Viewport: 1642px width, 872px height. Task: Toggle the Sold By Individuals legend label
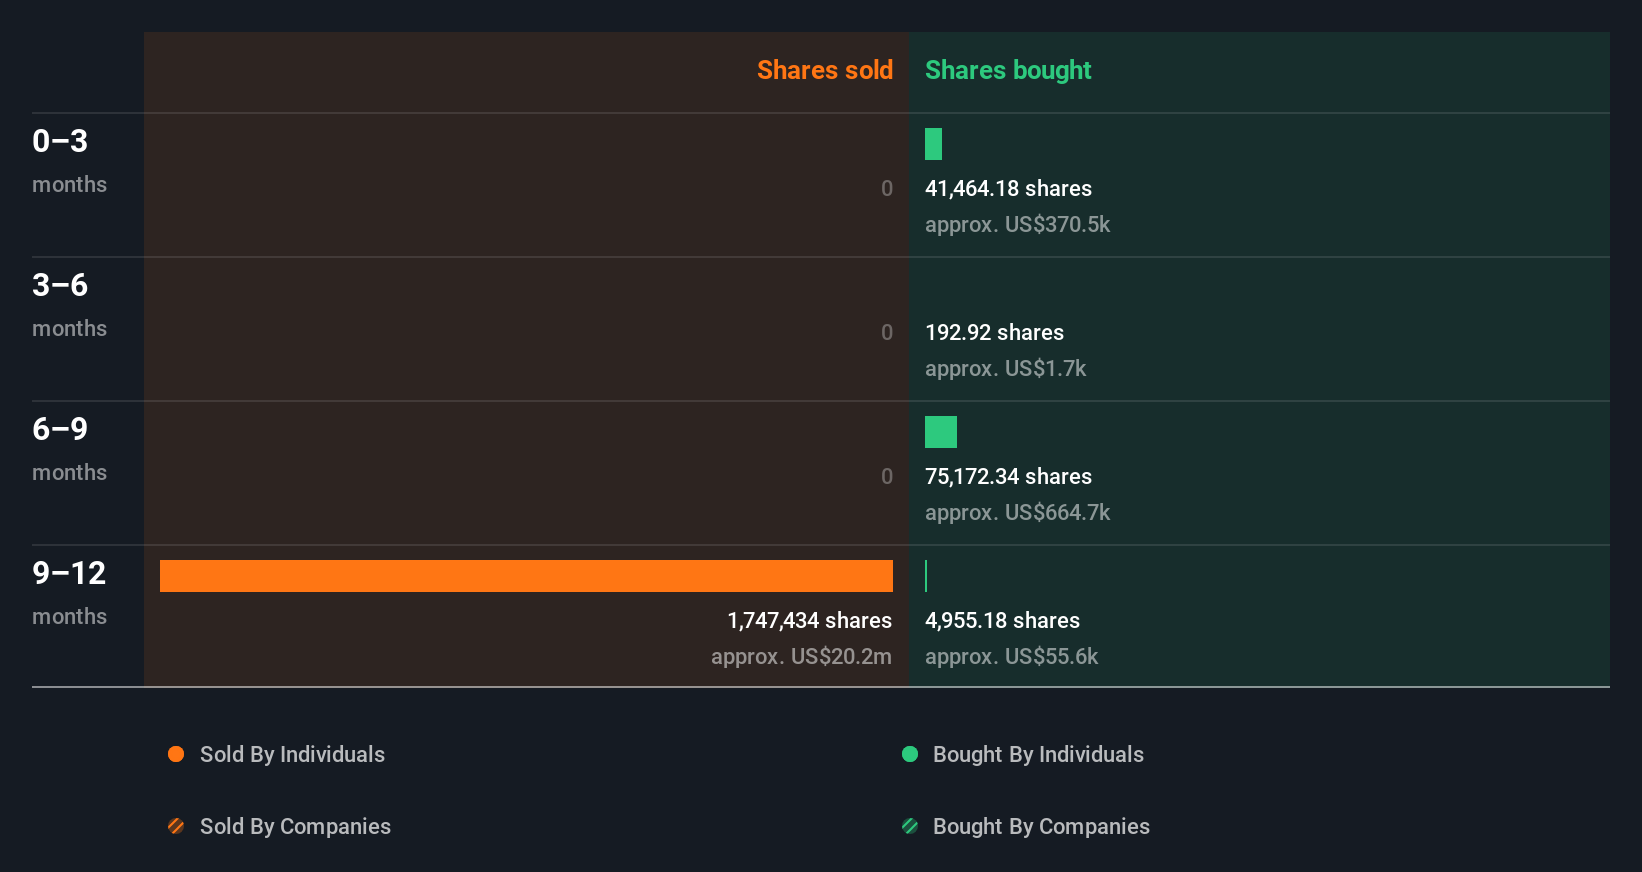click(x=292, y=755)
